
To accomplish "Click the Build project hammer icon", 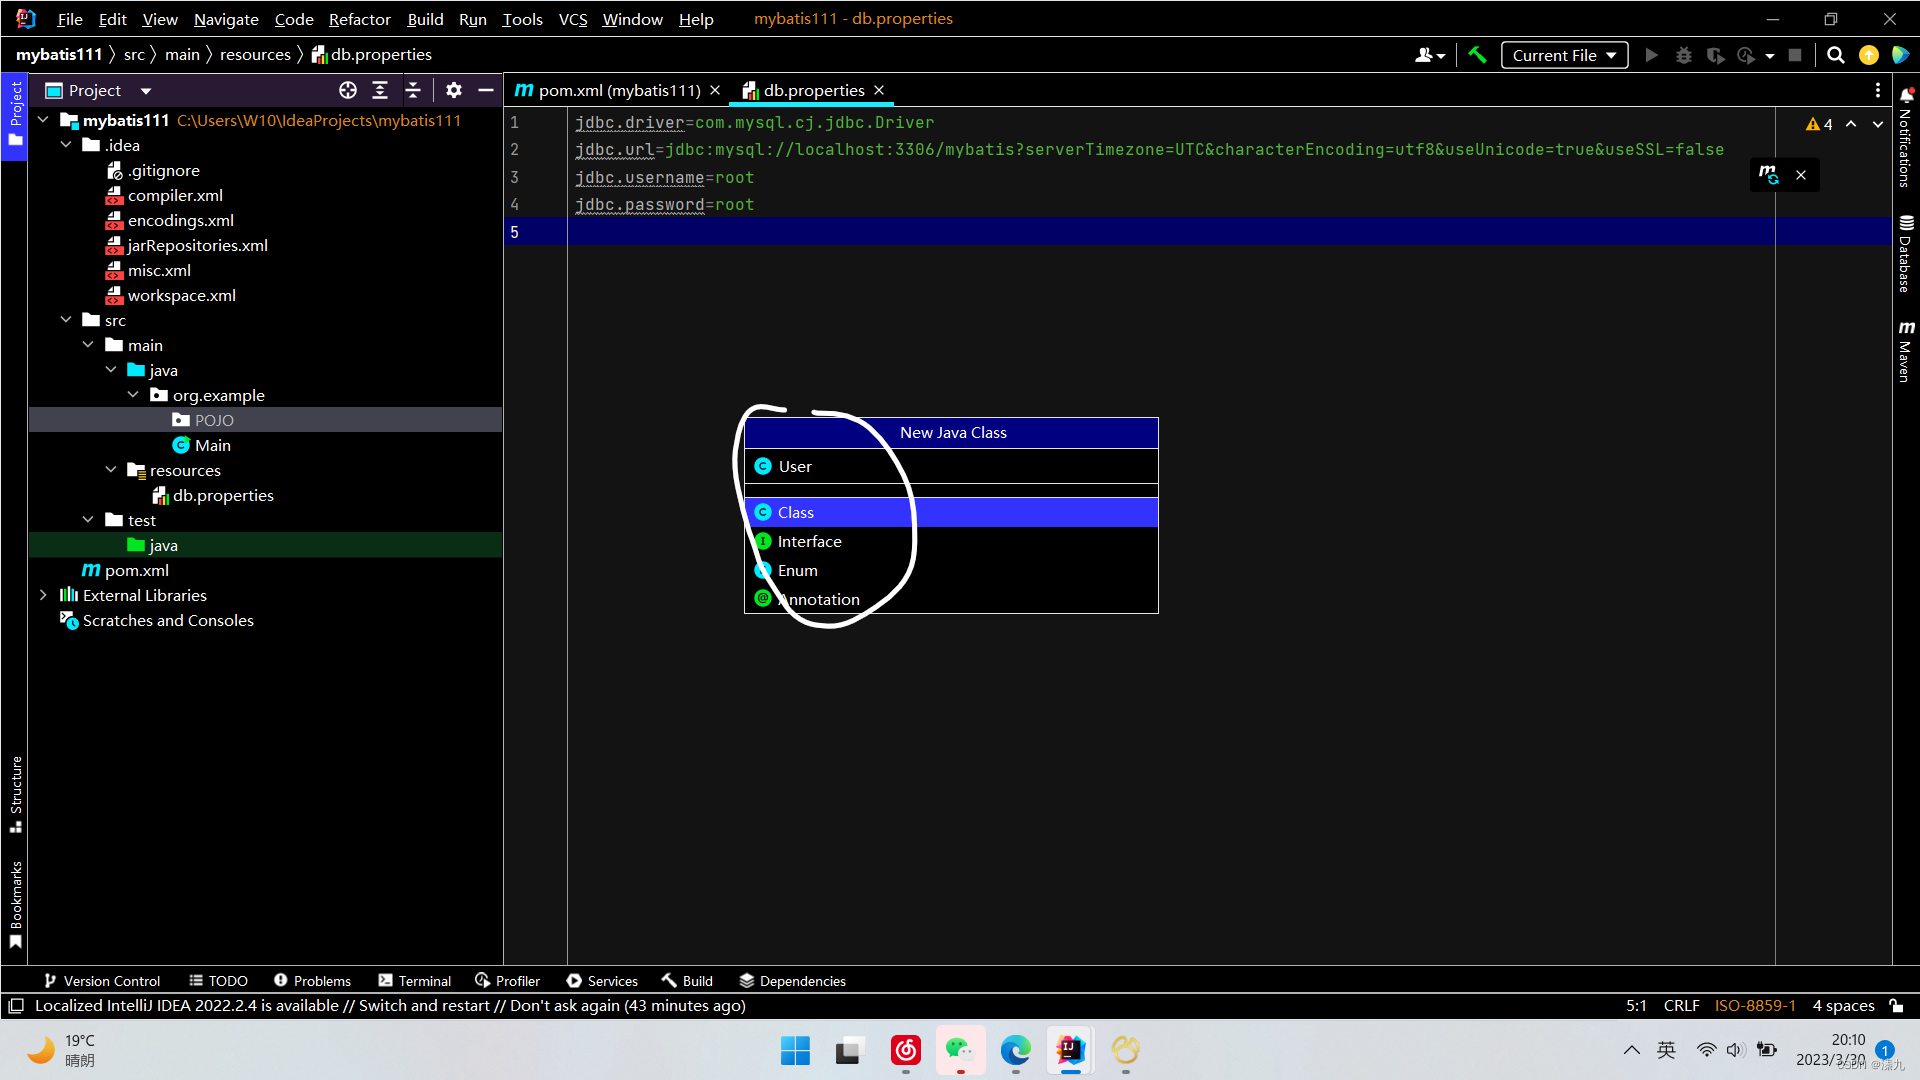I will pos(1477,55).
